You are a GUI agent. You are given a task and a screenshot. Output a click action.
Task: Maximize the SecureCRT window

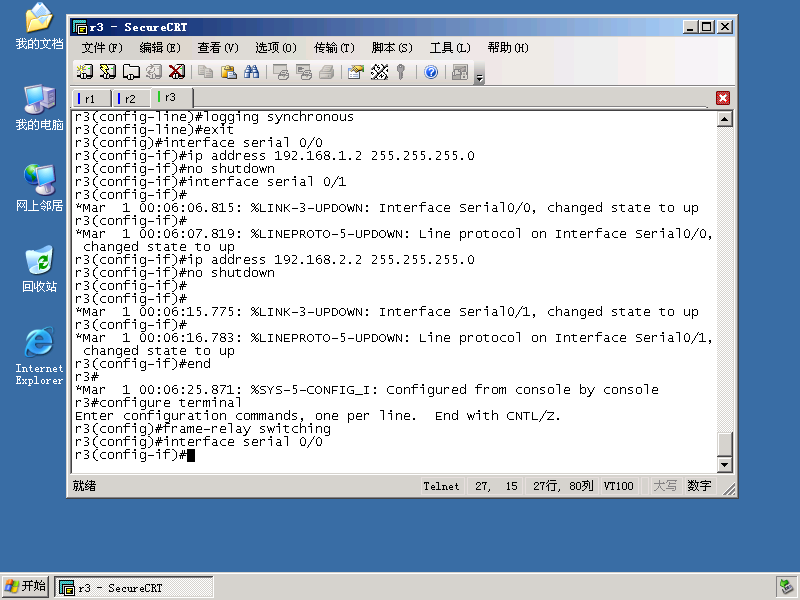[x=707, y=27]
